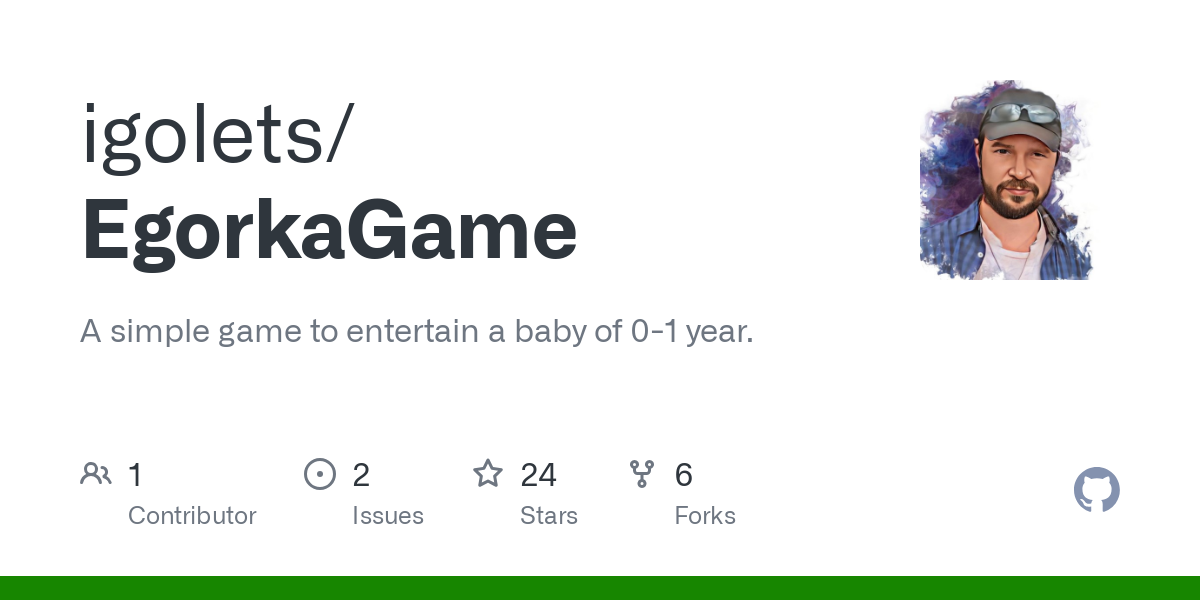
Task: Click the issues count '2'
Action: coord(361,475)
